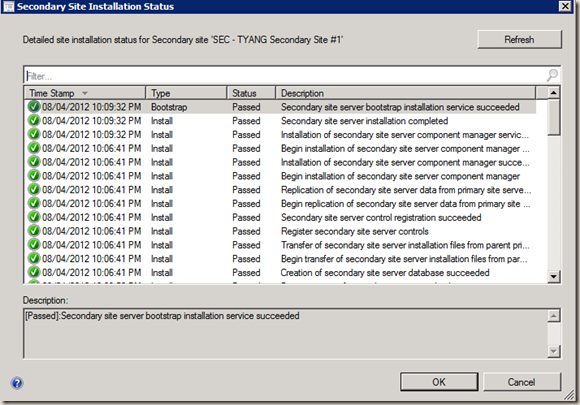
Task: Click into the Filter text field
Action: [285, 76]
